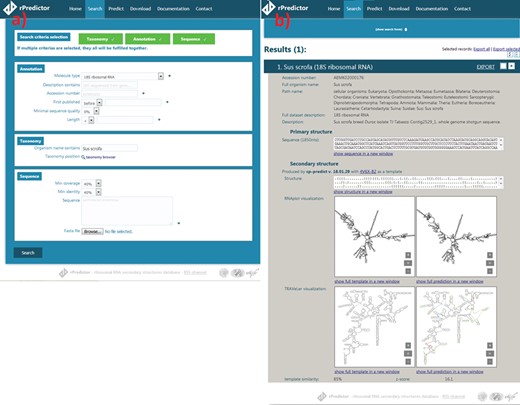
Task: Click the RNAplot template thumbnail
Action: coord(374,236)
